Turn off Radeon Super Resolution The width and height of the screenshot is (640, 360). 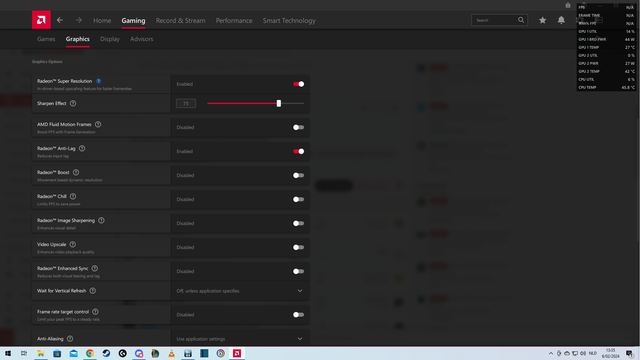click(x=298, y=84)
